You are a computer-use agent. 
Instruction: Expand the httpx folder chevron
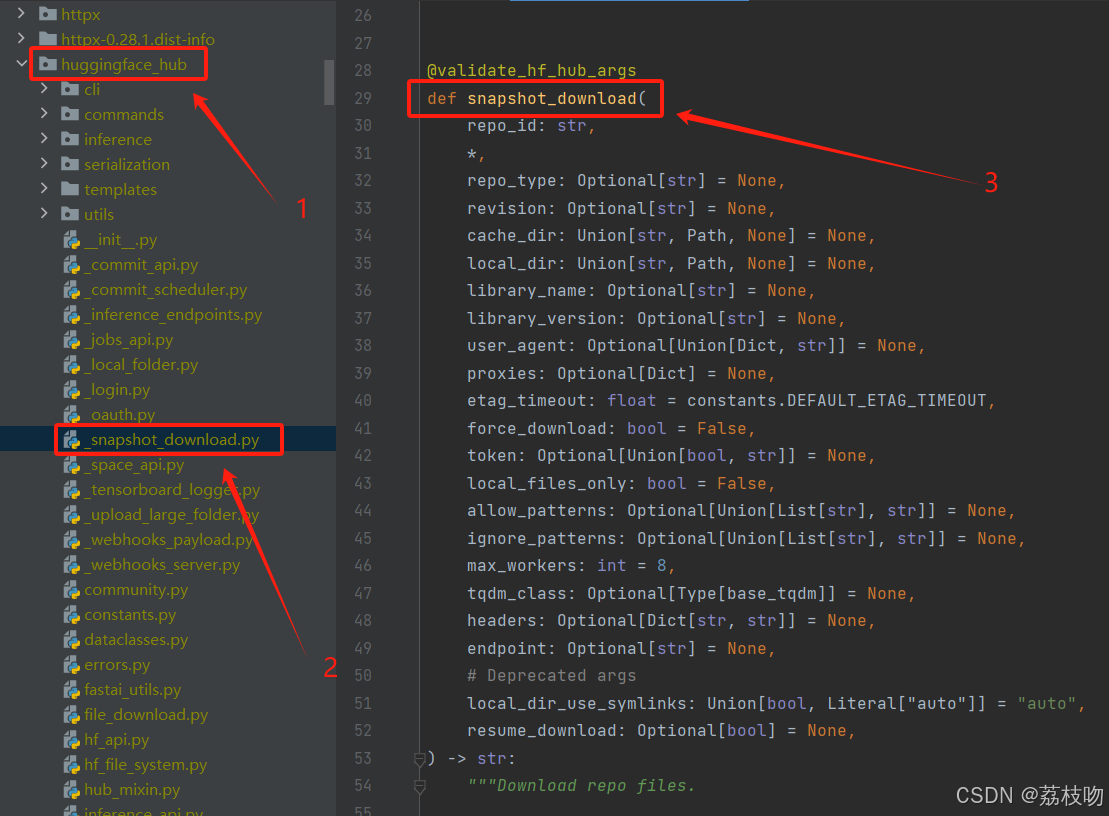pyautogui.click(x=21, y=13)
